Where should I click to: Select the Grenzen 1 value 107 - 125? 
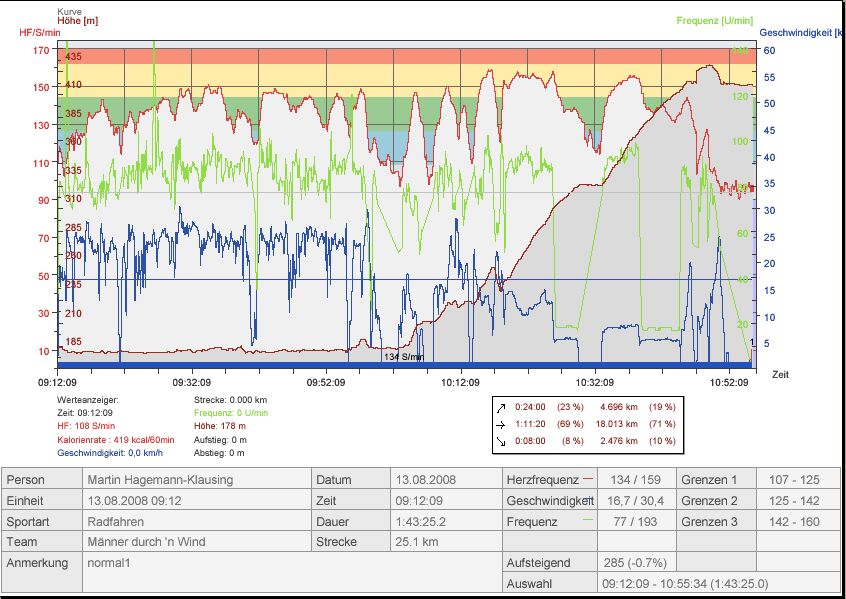794,480
